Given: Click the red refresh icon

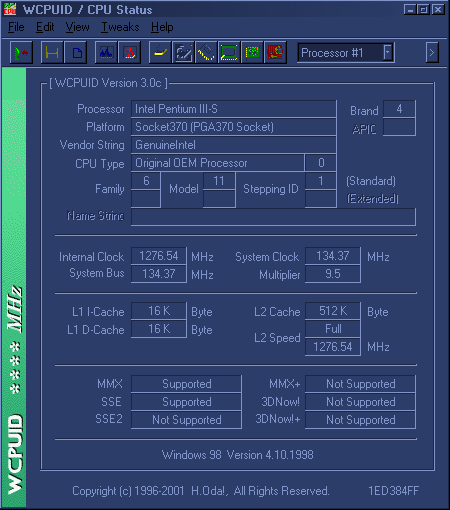Looking at the screenshot, I should pos(129,52).
